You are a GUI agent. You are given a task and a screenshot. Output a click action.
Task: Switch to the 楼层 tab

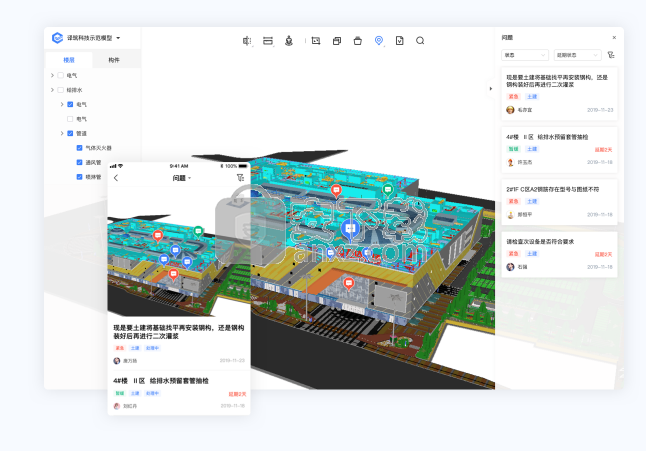[69, 60]
